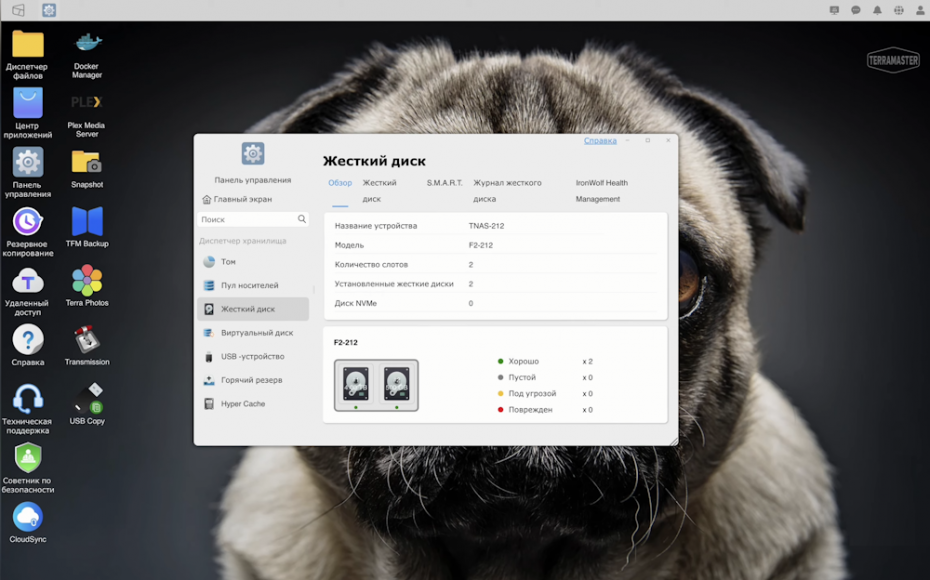Image resolution: width=930 pixels, height=580 pixels.
Task: Click the Количество слотов row label
Action: pos(371,264)
